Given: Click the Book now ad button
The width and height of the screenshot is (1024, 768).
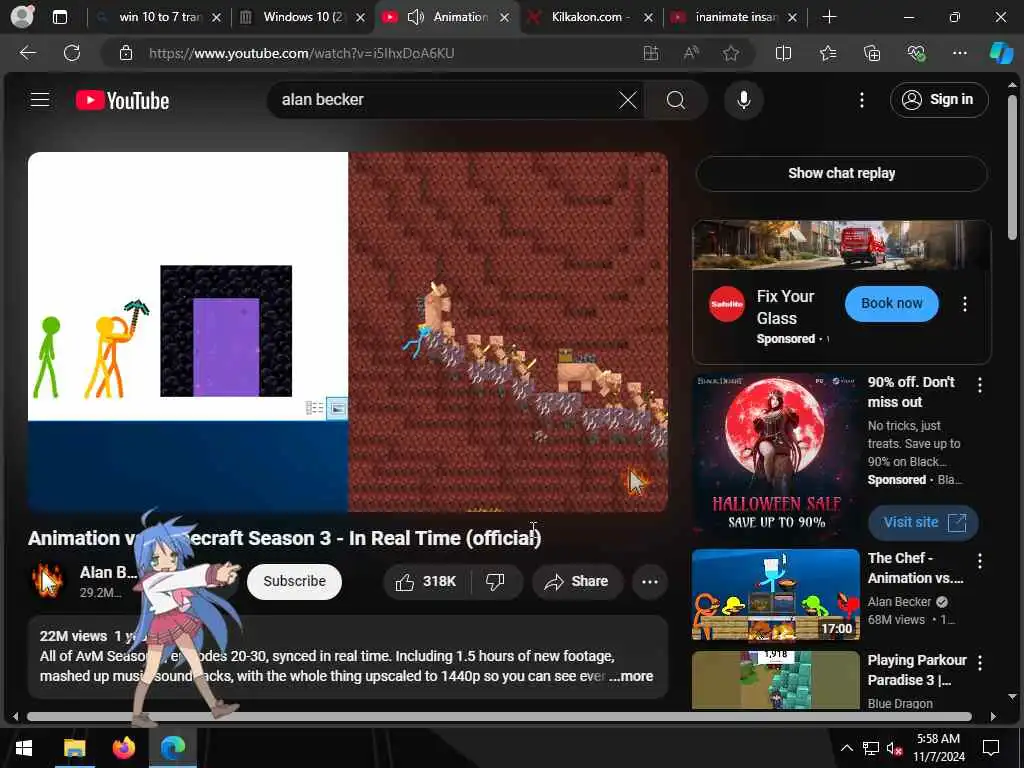Looking at the screenshot, I should [x=891, y=303].
